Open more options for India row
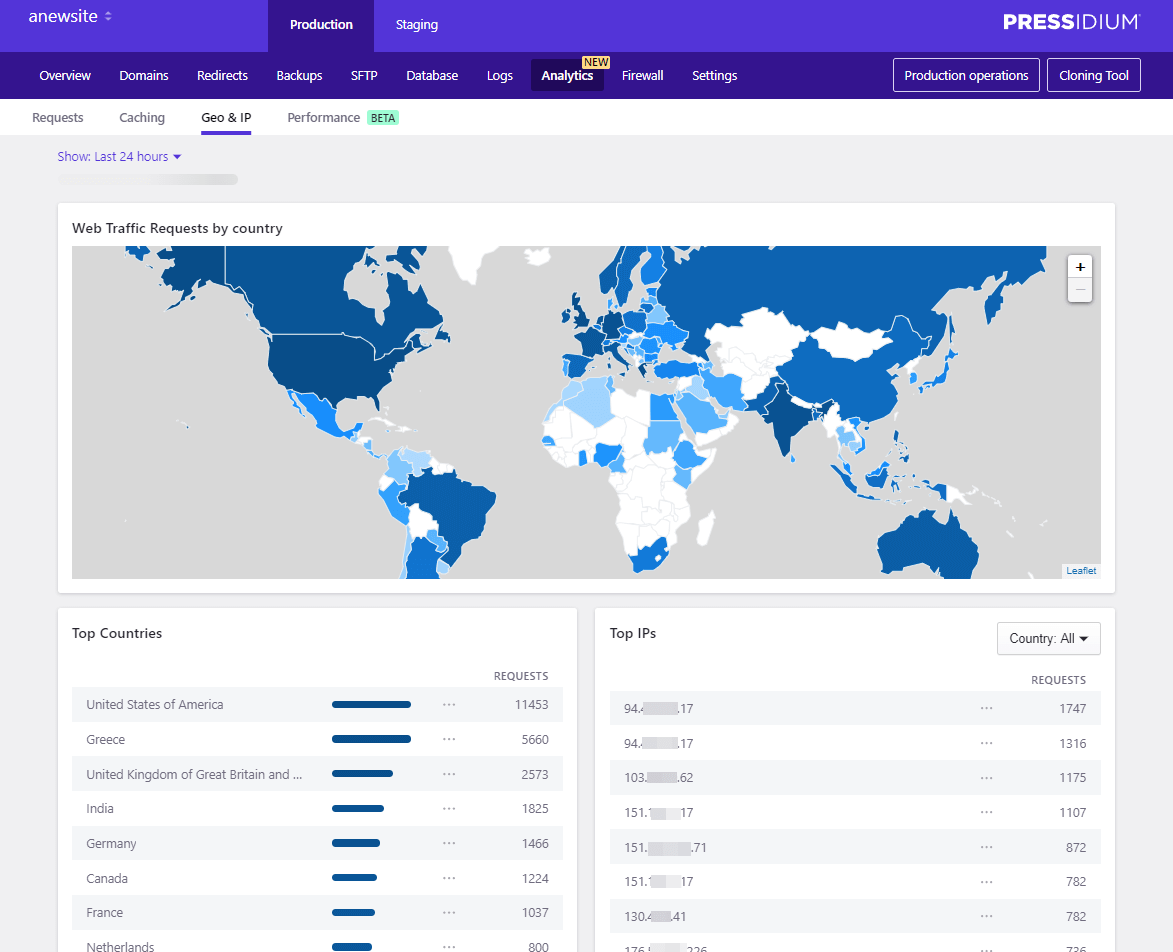Viewport: 1173px width, 952px height. (x=449, y=808)
